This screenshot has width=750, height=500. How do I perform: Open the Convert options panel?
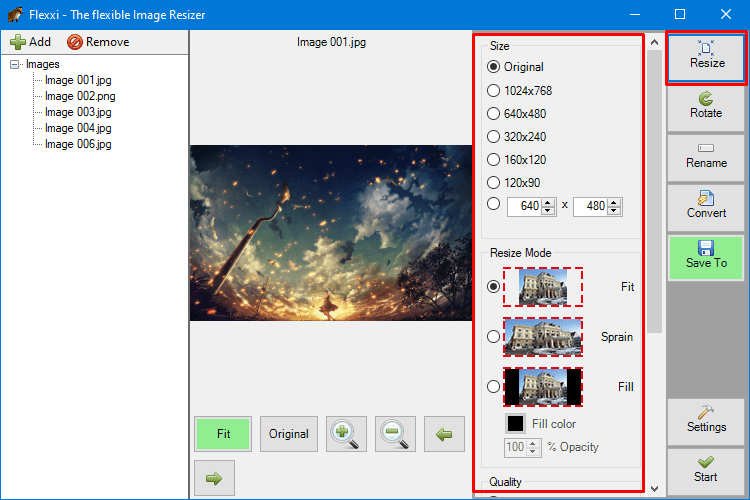706,208
